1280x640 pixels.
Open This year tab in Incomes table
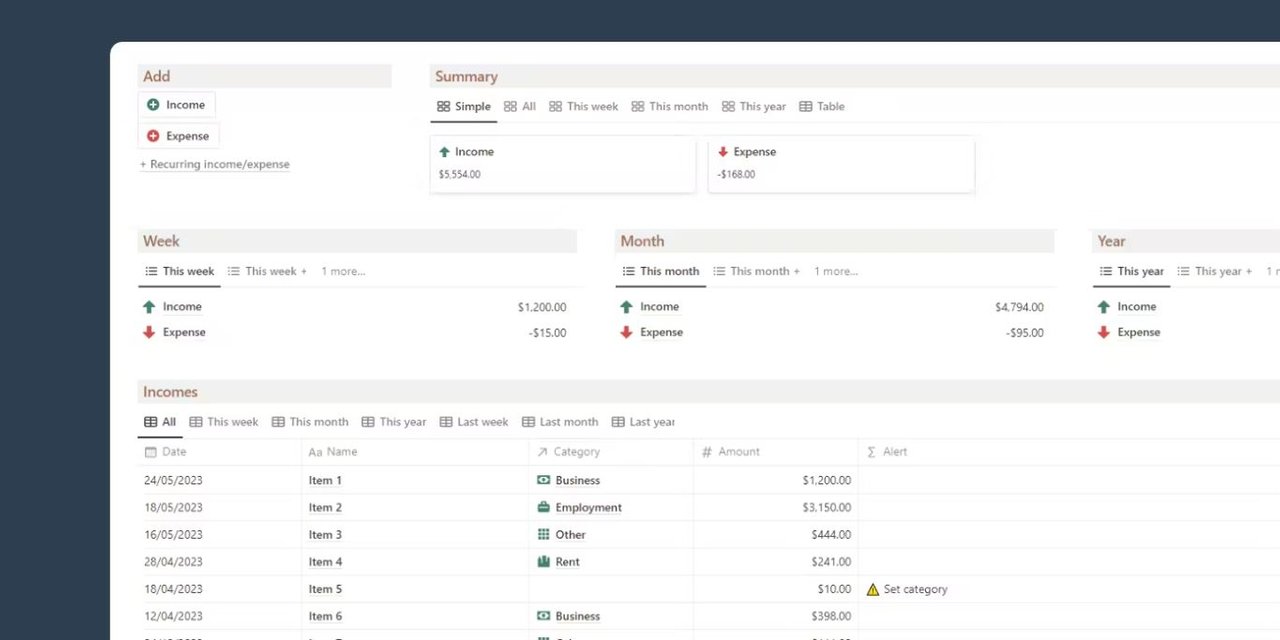click(x=394, y=422)
